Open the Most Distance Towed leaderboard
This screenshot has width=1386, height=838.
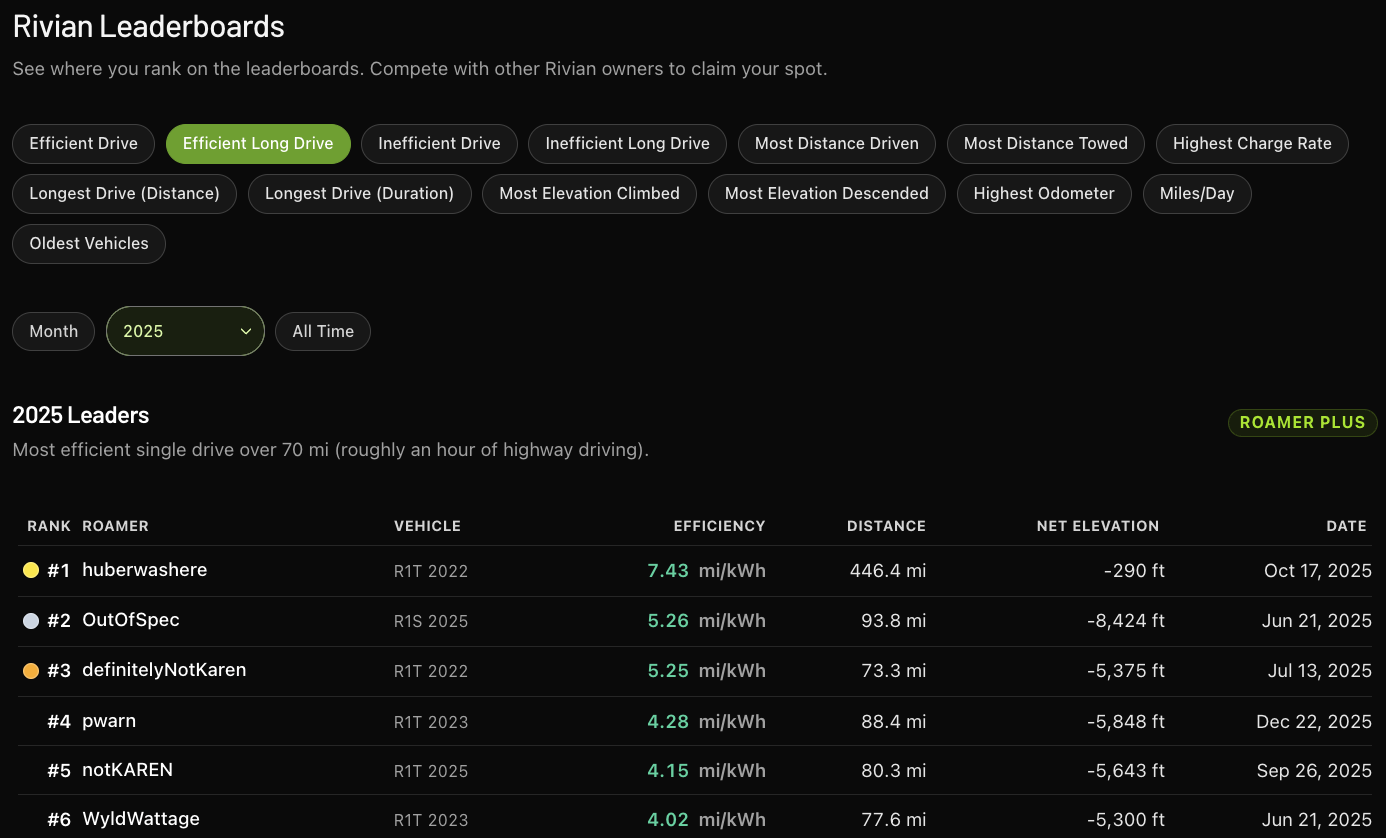click(1045, 143)
